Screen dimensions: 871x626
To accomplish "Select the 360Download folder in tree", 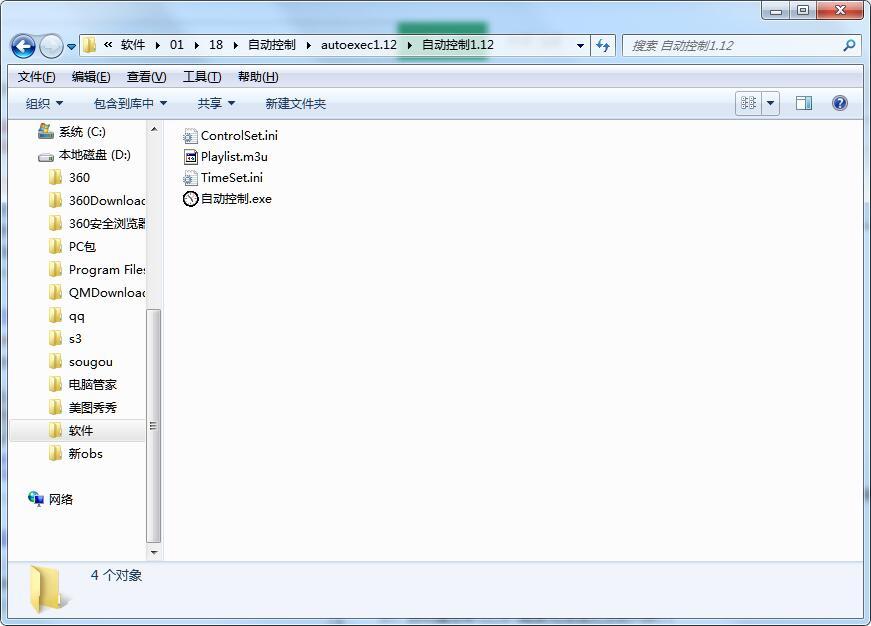I will pyautogui.click(x=107, y=201).
